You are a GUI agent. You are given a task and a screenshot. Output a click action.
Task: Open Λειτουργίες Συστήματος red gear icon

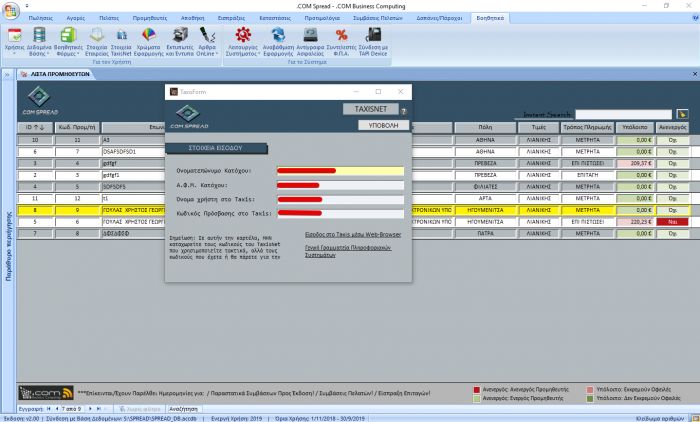coord(243,42)
